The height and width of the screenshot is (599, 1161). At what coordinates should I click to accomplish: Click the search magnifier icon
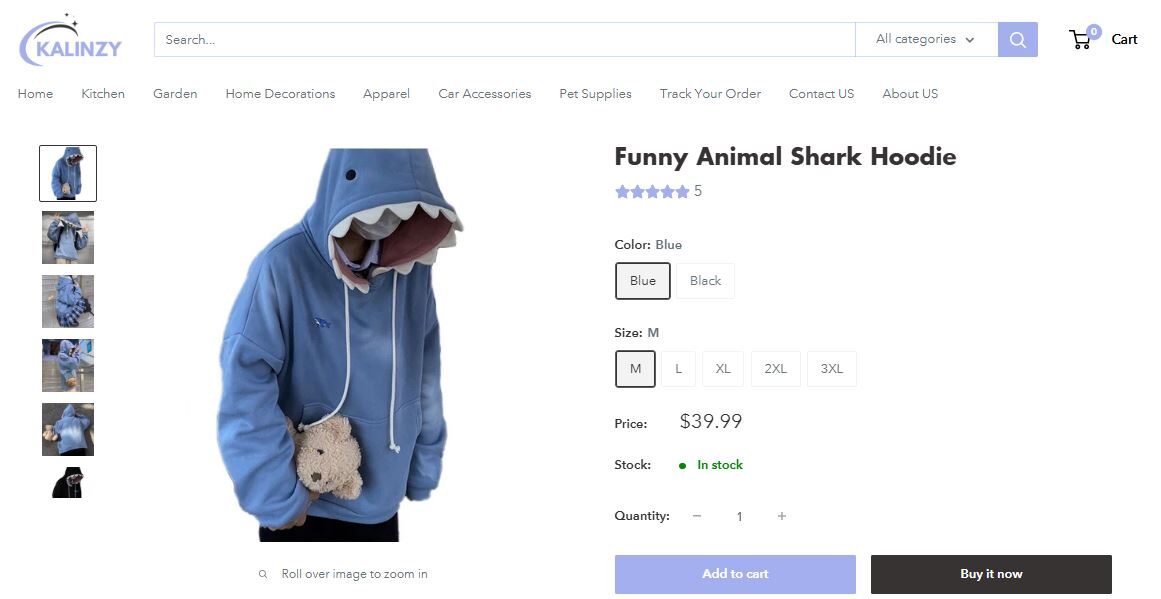coord(1017,39)
